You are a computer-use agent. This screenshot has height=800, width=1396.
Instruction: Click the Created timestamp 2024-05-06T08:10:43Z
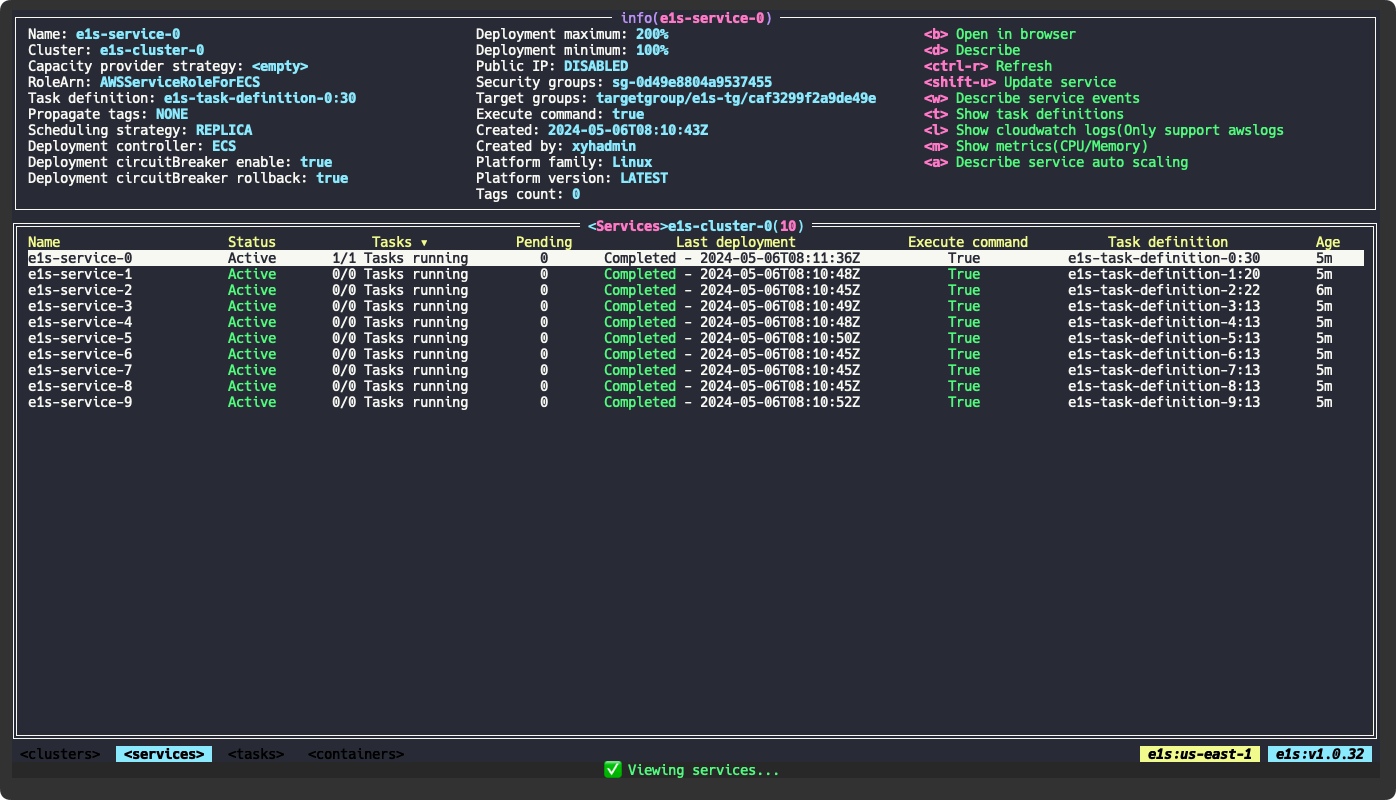pos(628,130)
